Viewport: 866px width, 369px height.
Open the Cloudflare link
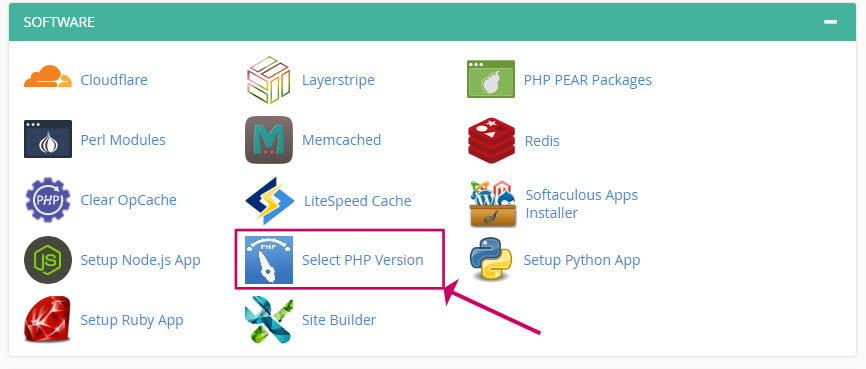(x=114, y=80)
